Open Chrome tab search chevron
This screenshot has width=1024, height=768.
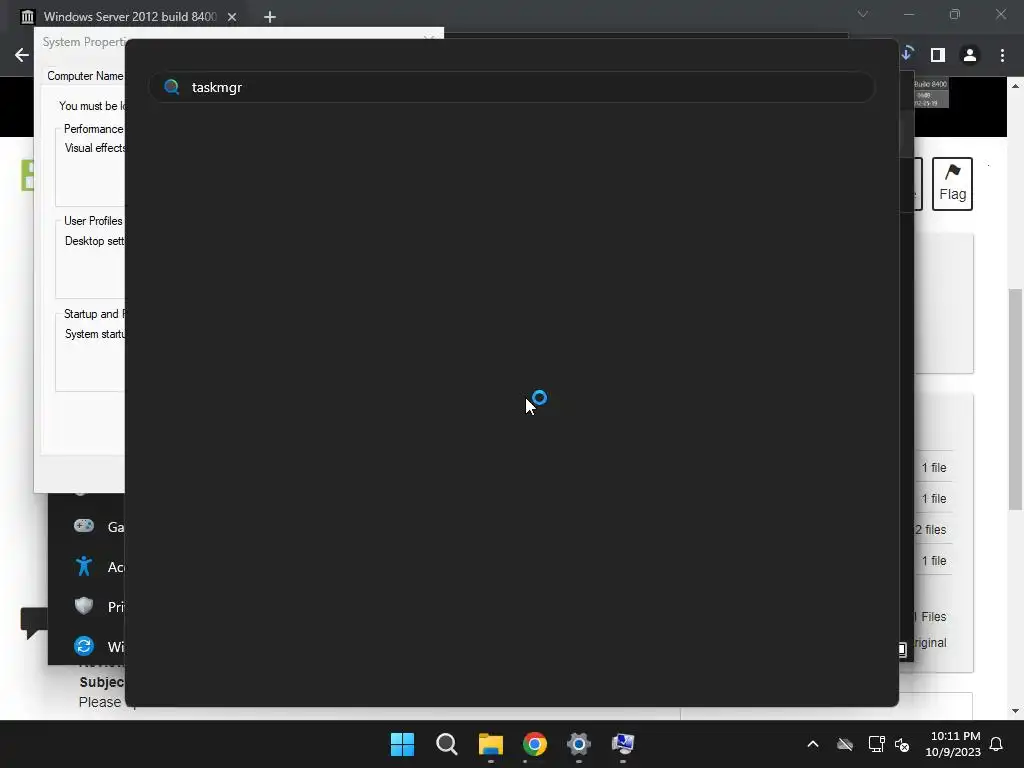[863, 14]
